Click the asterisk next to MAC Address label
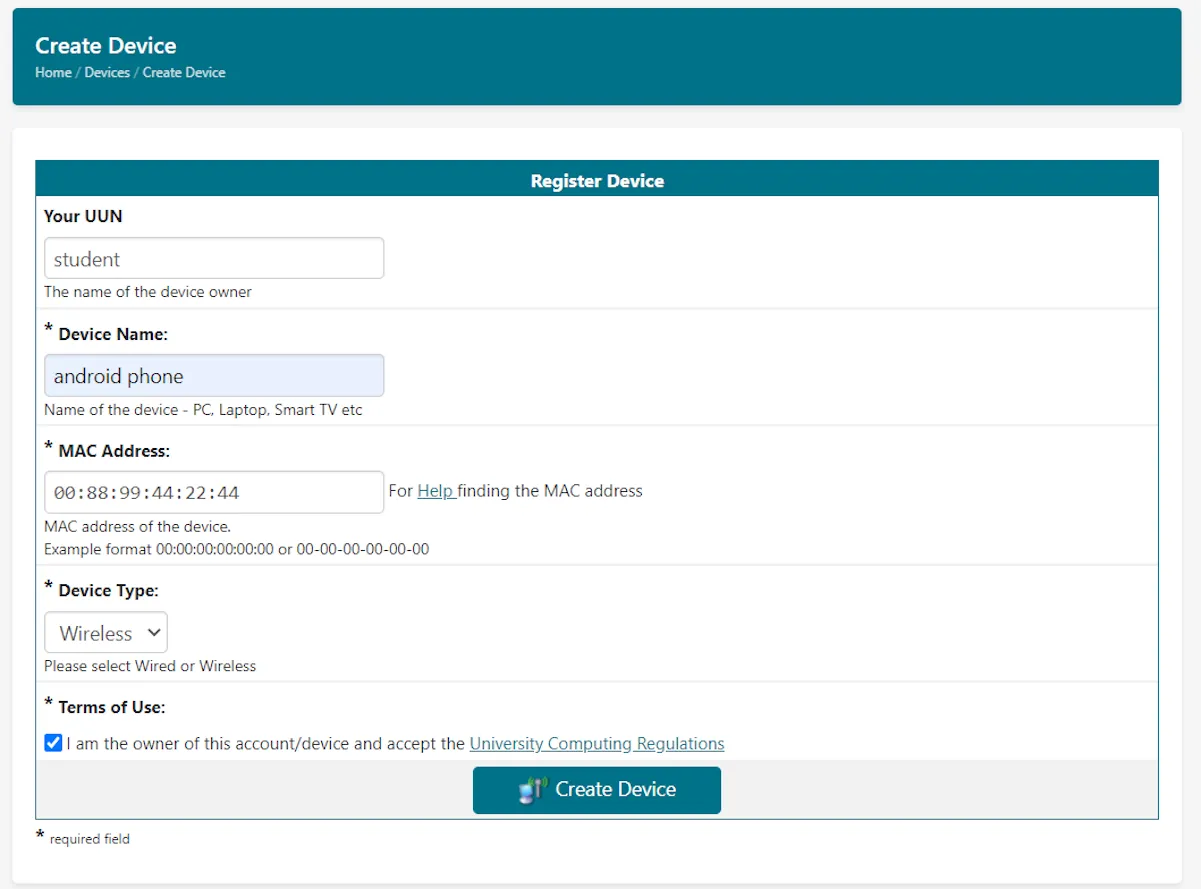This screenshot has width=1201, height=889. point(47,445)
